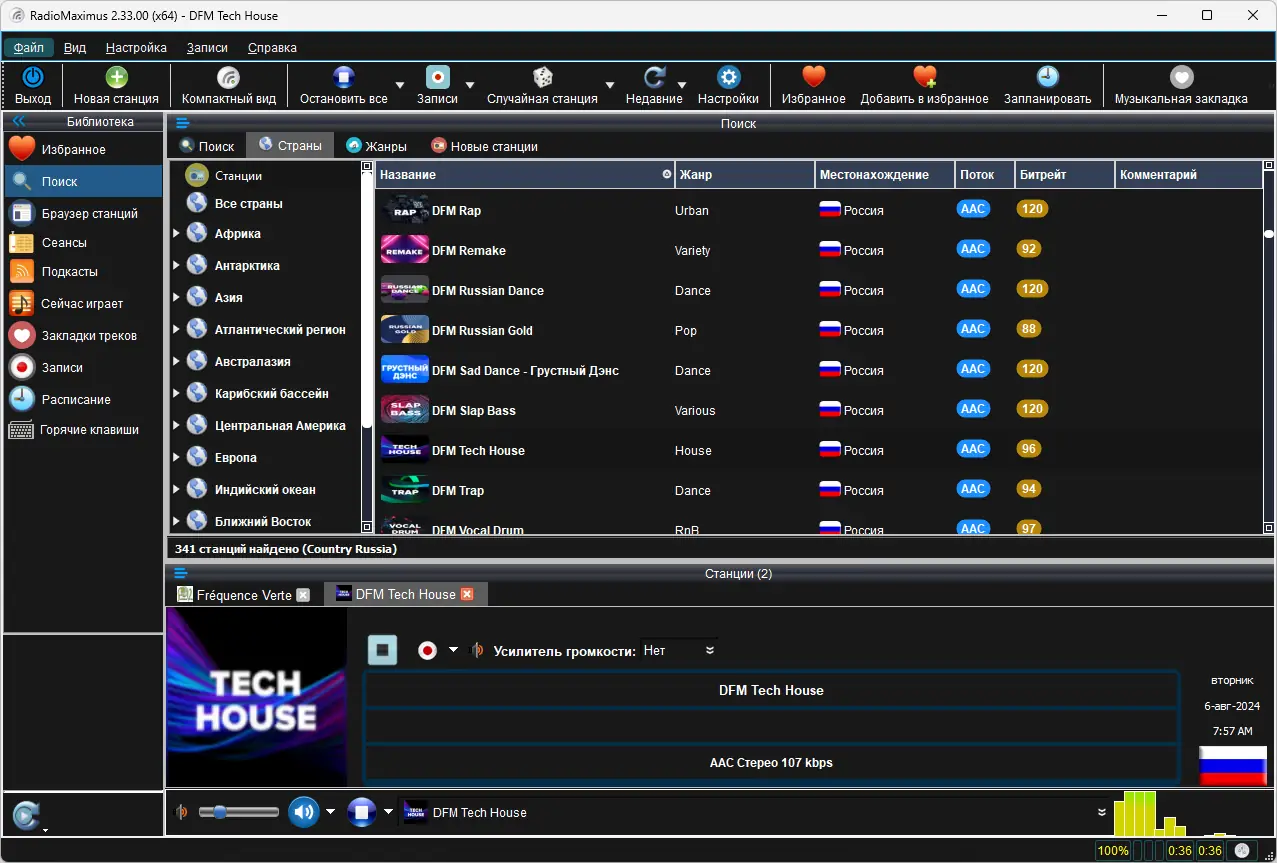This screenshot has width=1277, height=863.
Task: Mute playback with the speaker icon
Action: [x=303, y=811]
